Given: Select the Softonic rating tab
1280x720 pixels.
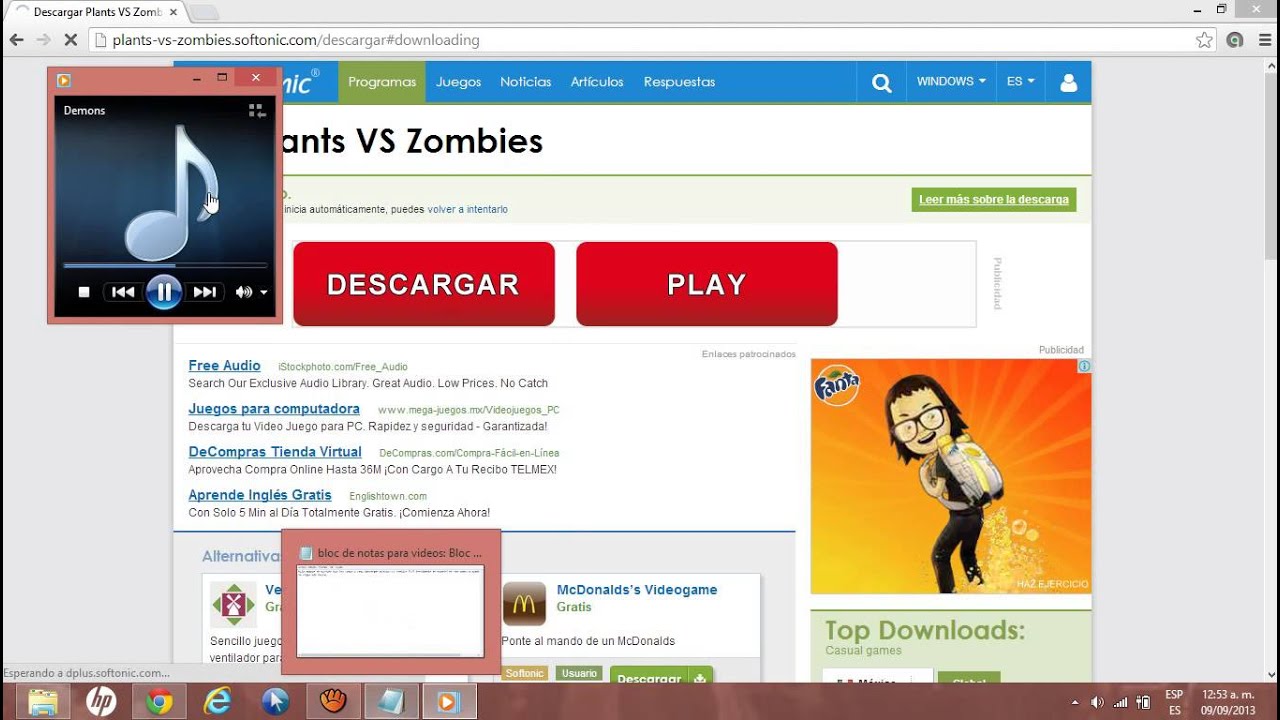Looking at the screenshot, I should click(x=524, y=674).
